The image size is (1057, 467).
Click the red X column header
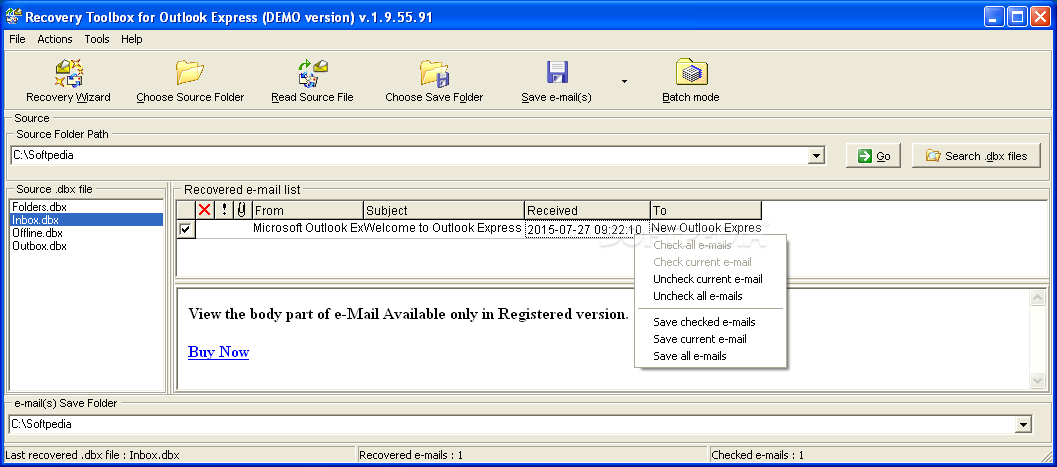pos(205,210)
